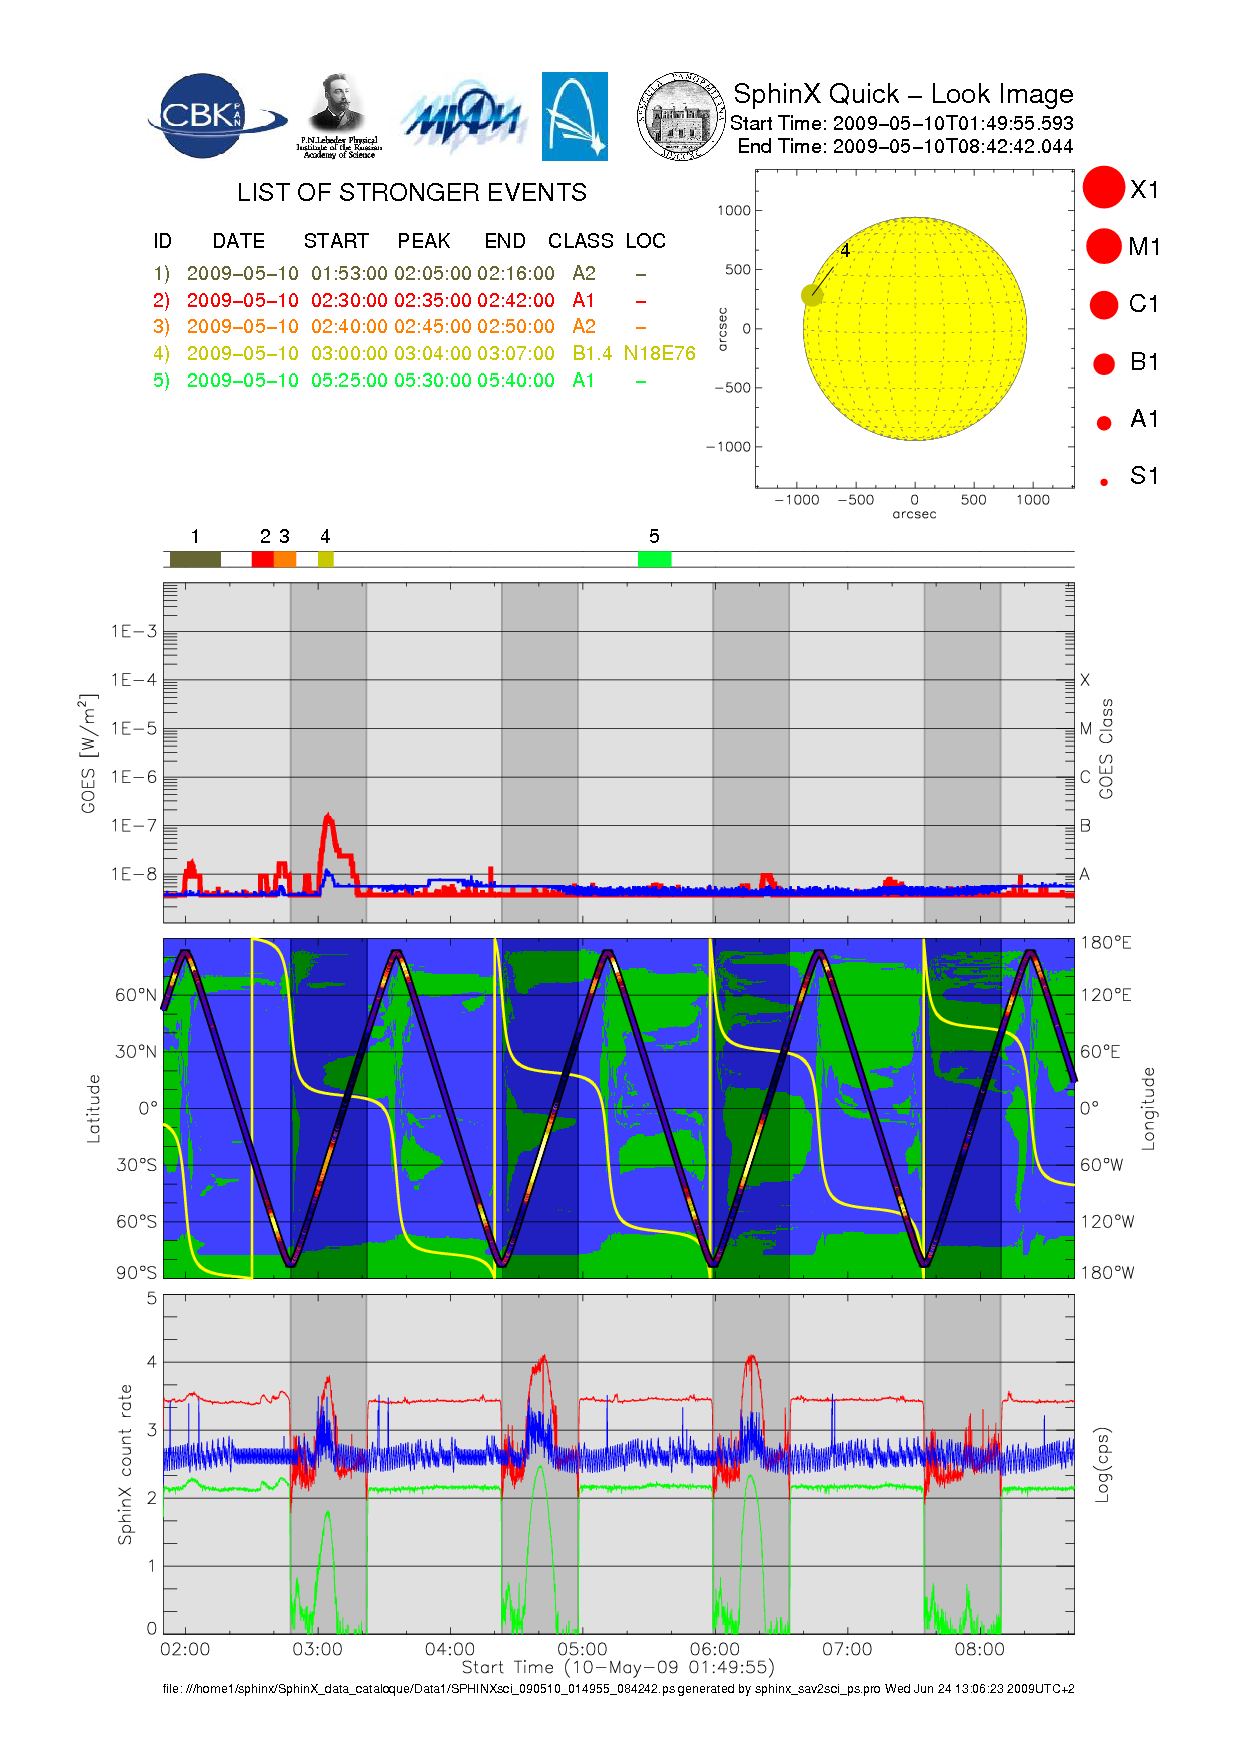Click the SphinX Quick – Look Image title
Screen dimensions: 1240x1754
coord(902,94)
